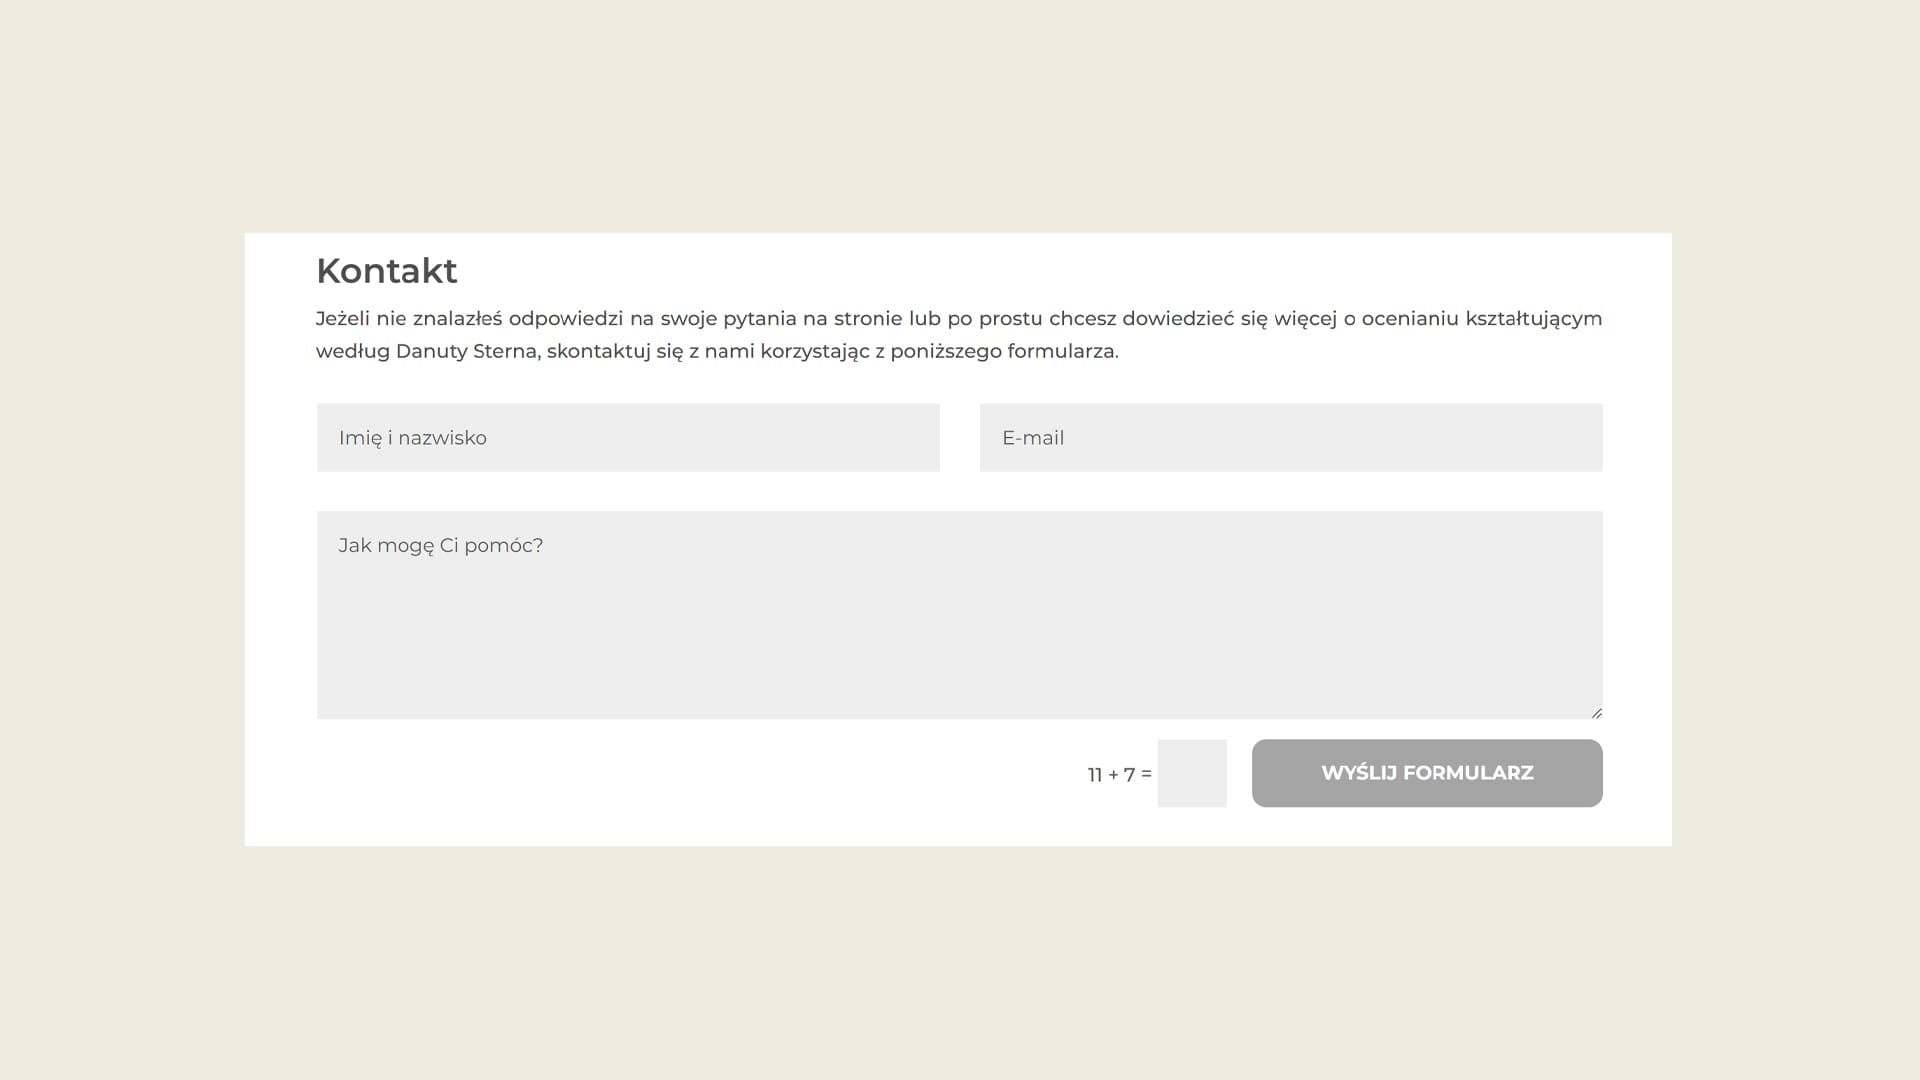
Task: Click the 'E-mail' placeholder text
Action: coord(1032,438)
